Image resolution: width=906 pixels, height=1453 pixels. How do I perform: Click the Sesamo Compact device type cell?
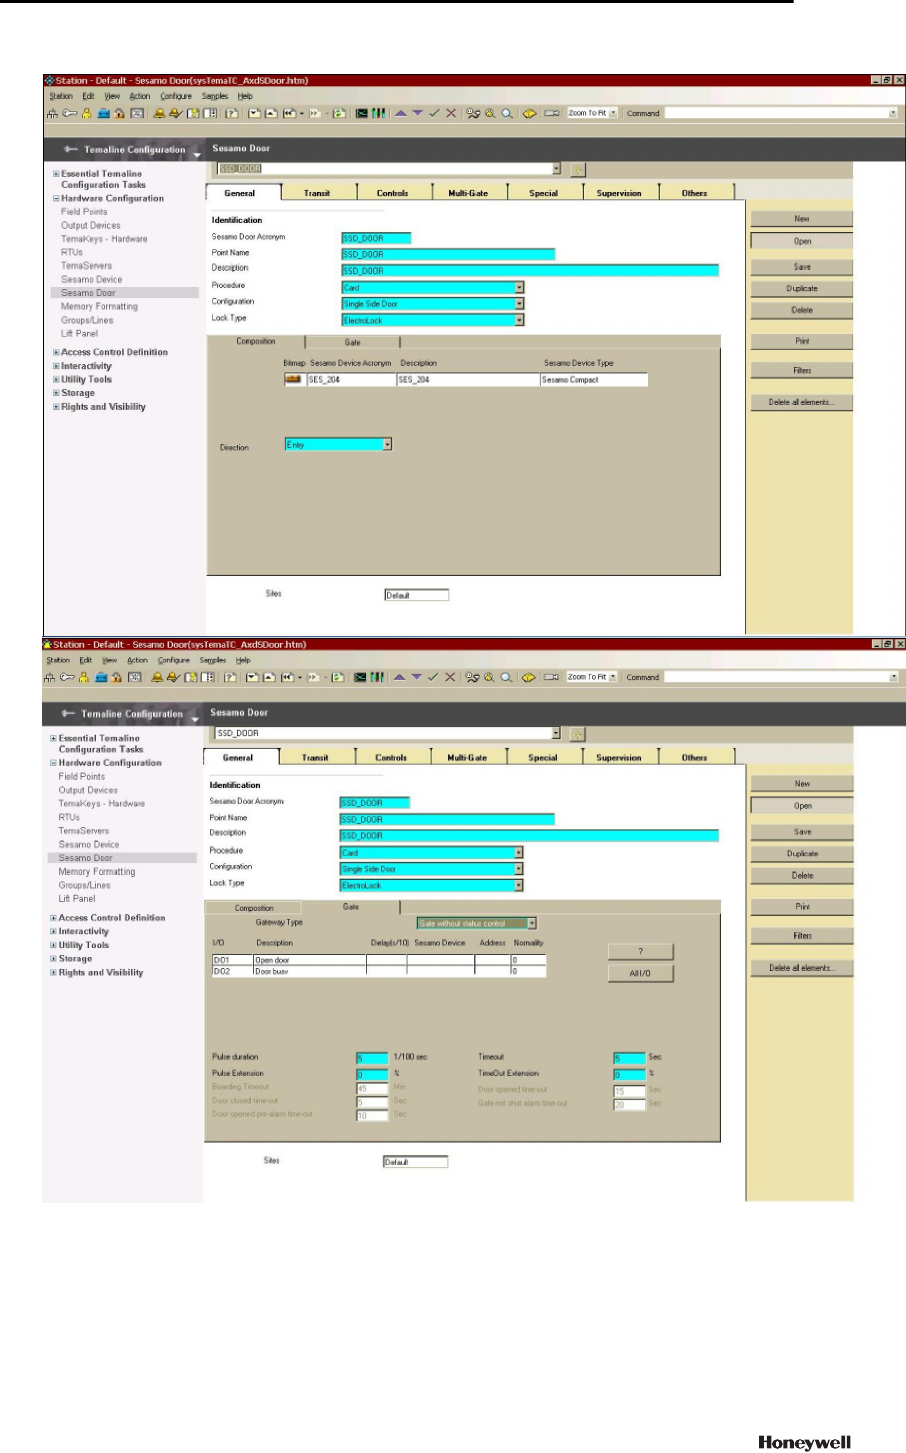(x=593, y=380)
